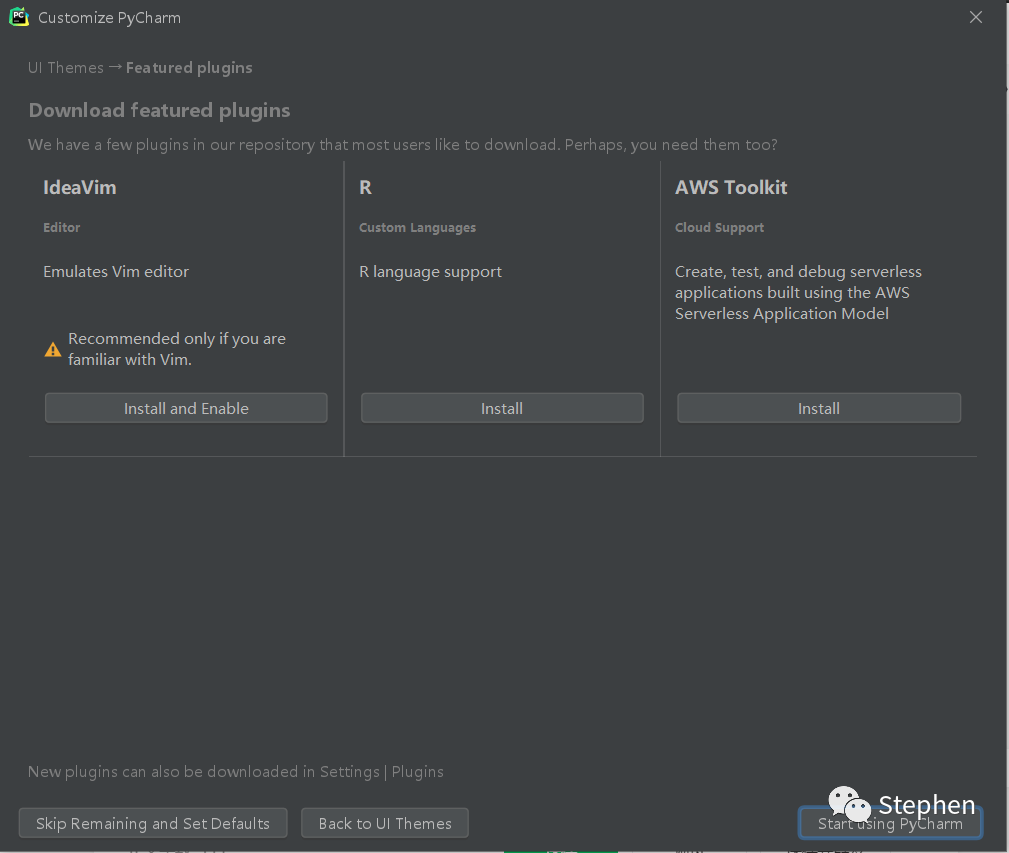Click the Cloud Support category label

pyautogui.click(x=719, y=228)
